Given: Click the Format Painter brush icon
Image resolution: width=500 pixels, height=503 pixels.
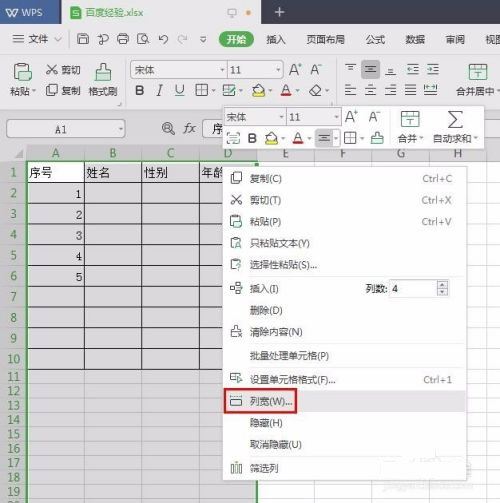Looking at the screenshot, I should (103, 72).
